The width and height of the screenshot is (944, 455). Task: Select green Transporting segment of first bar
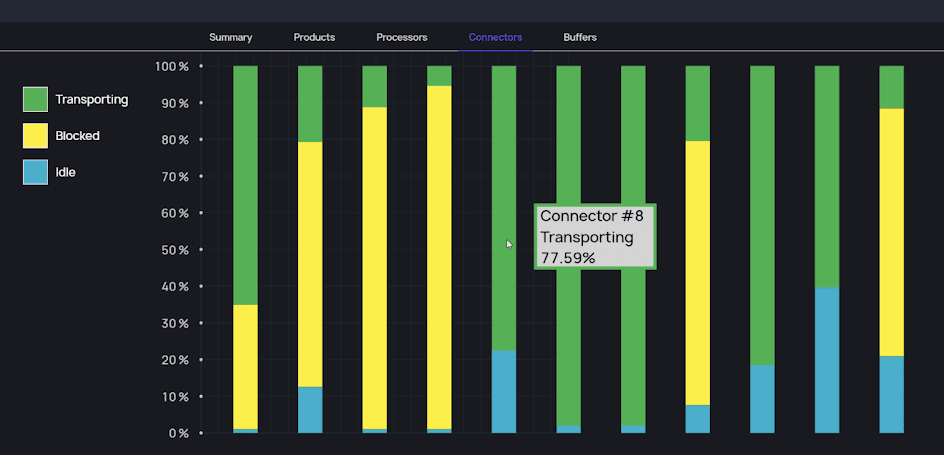245,185
